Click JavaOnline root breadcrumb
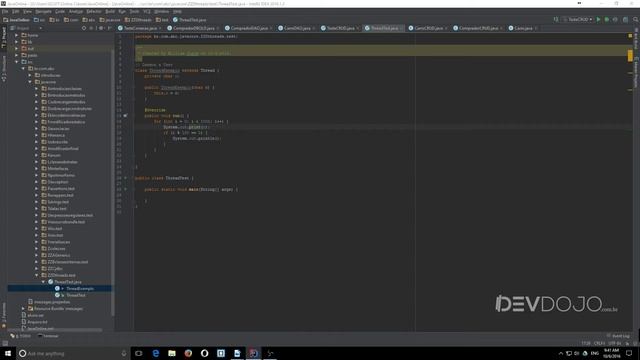The width and height of the screenshot is (640, 360). point(17,20)
